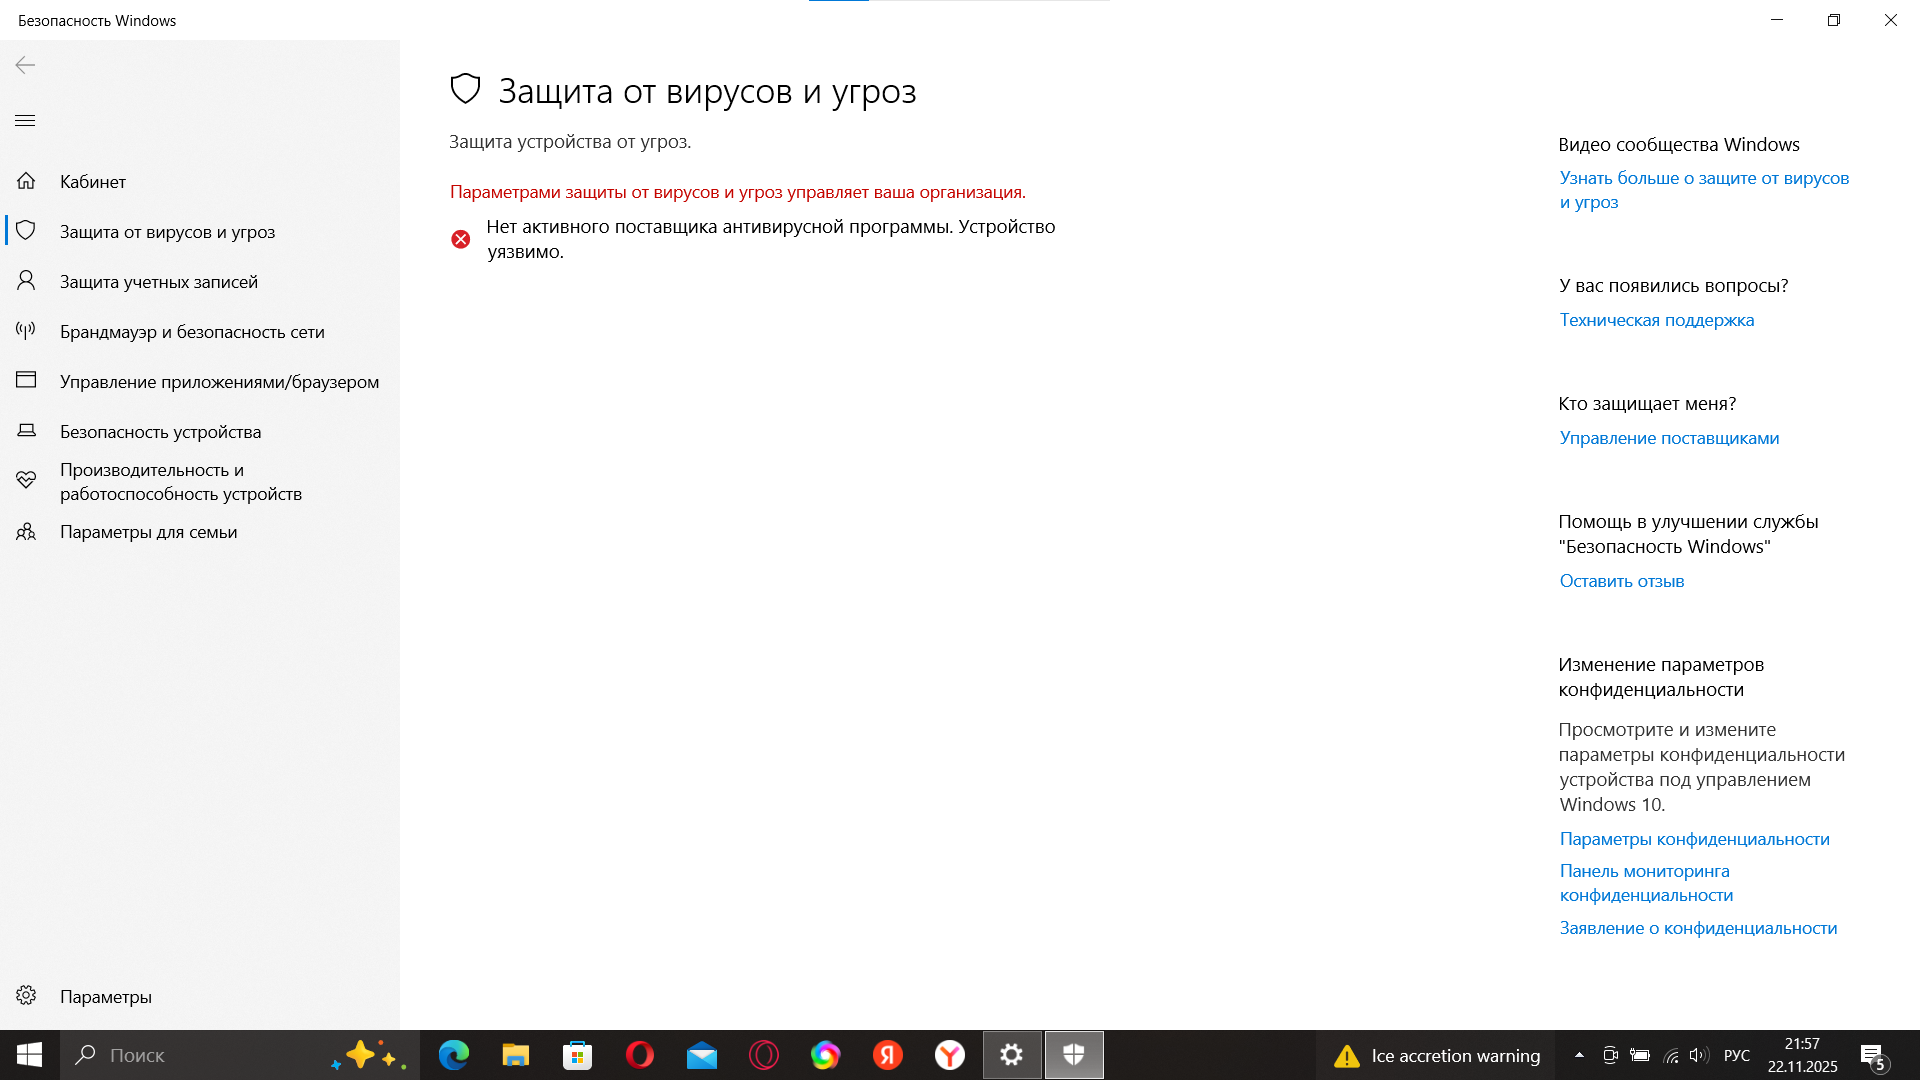Open clock showing 21:57 22.11.2025
The height and width of the screenshot is (1080, 1920).
(1802, 1055)
